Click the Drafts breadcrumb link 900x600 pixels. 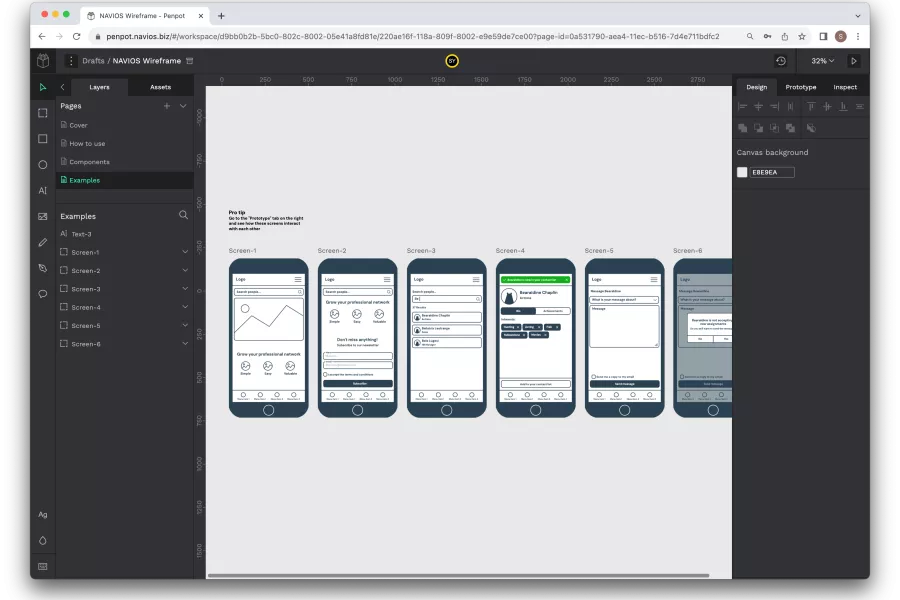pyautogui.click(x=93, y=61)
